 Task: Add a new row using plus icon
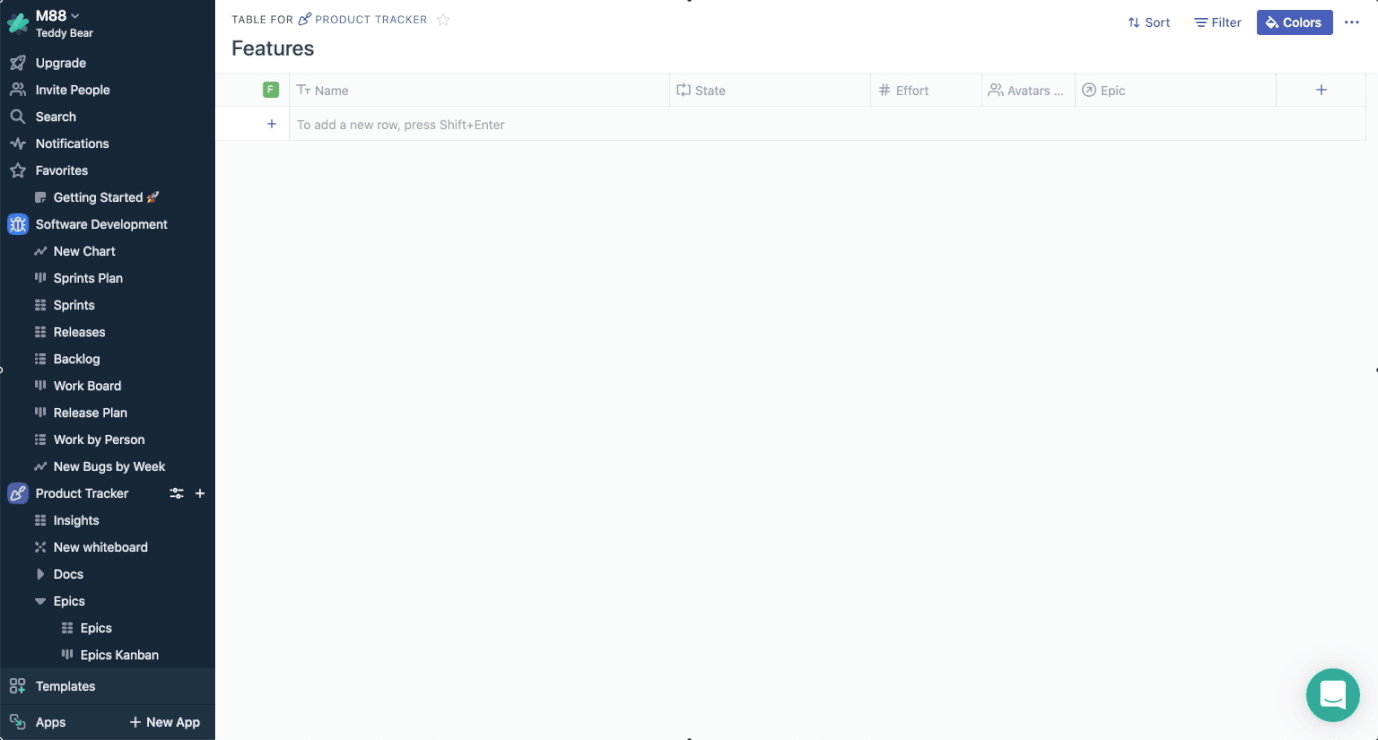[271, 125]
